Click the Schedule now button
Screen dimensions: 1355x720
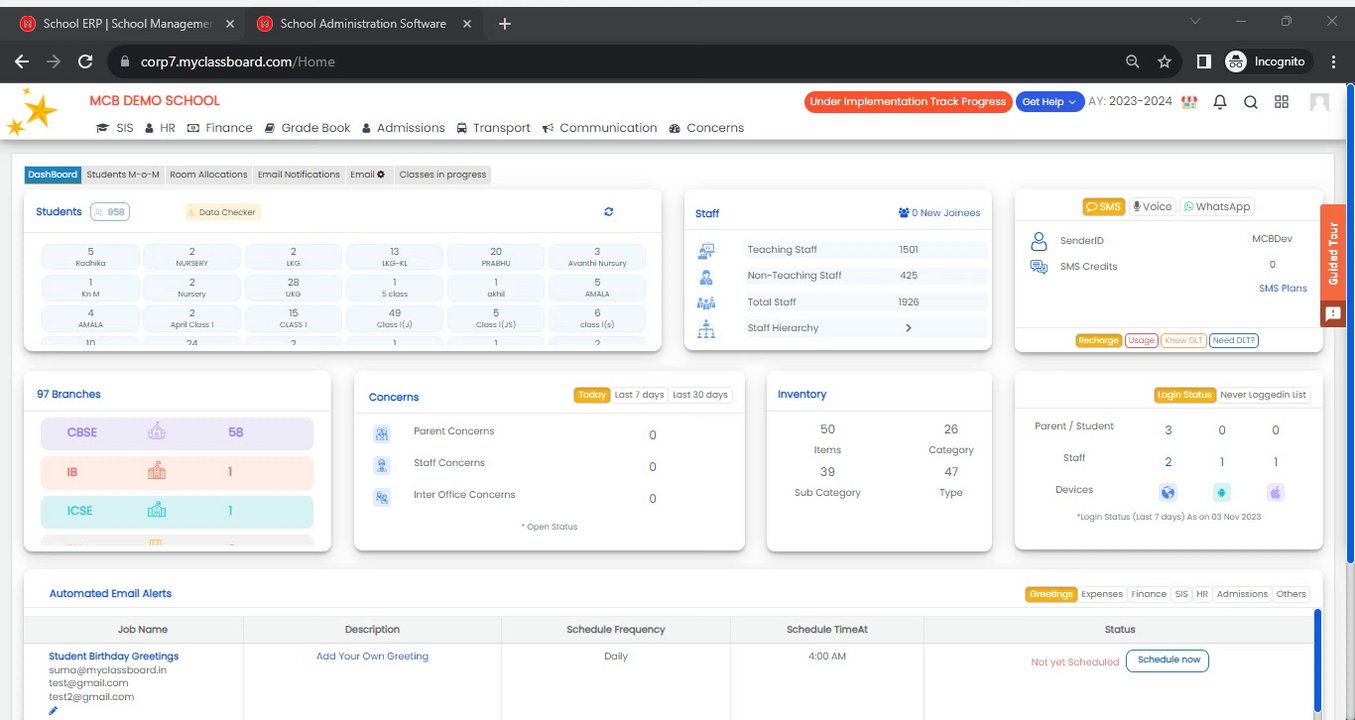pos(1167,660)
